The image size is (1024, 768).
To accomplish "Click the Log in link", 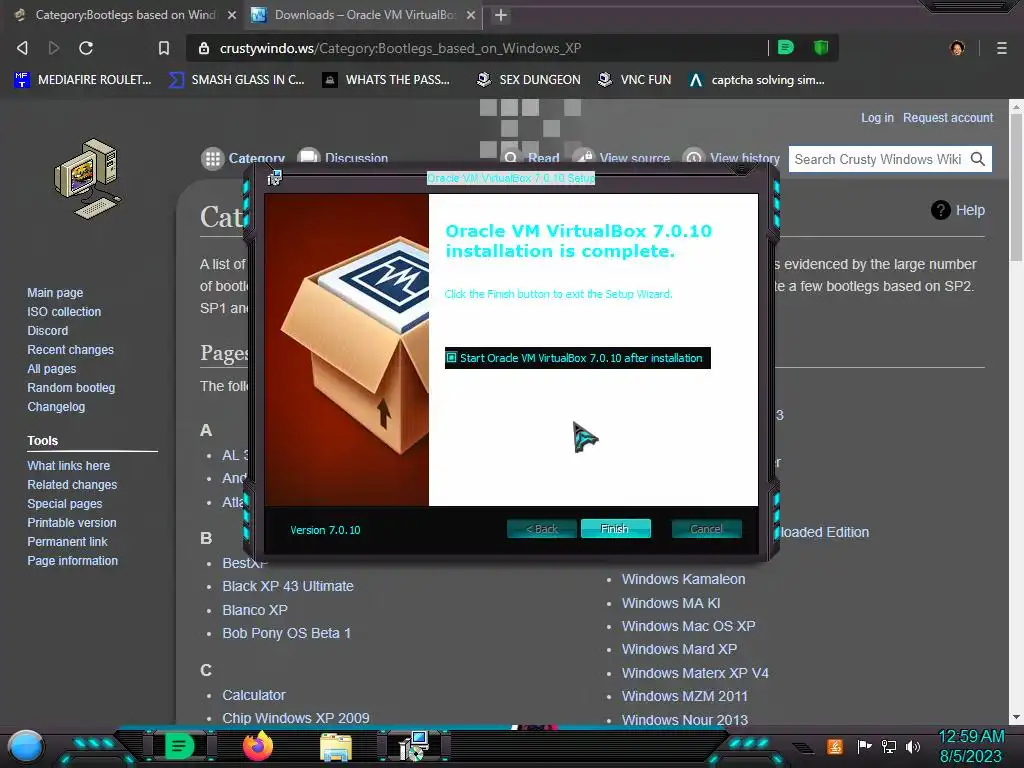I will 877,118.
